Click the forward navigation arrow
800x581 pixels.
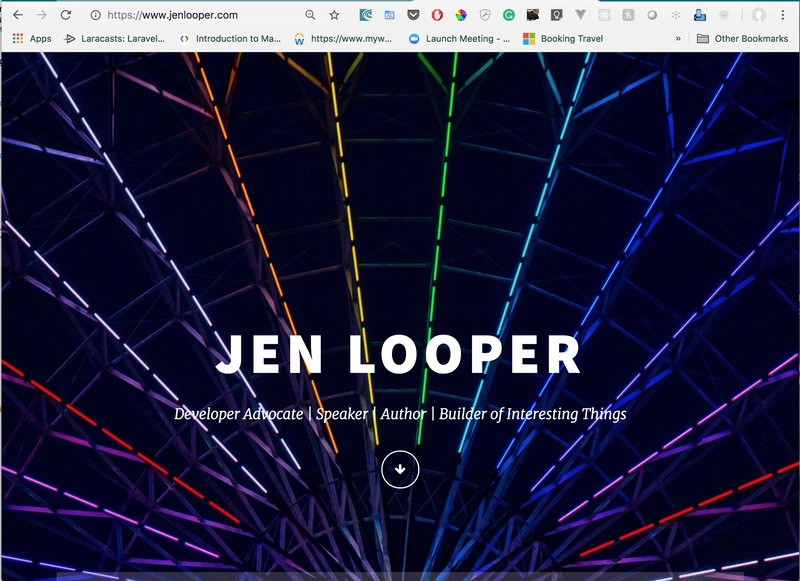click(41, 15)
